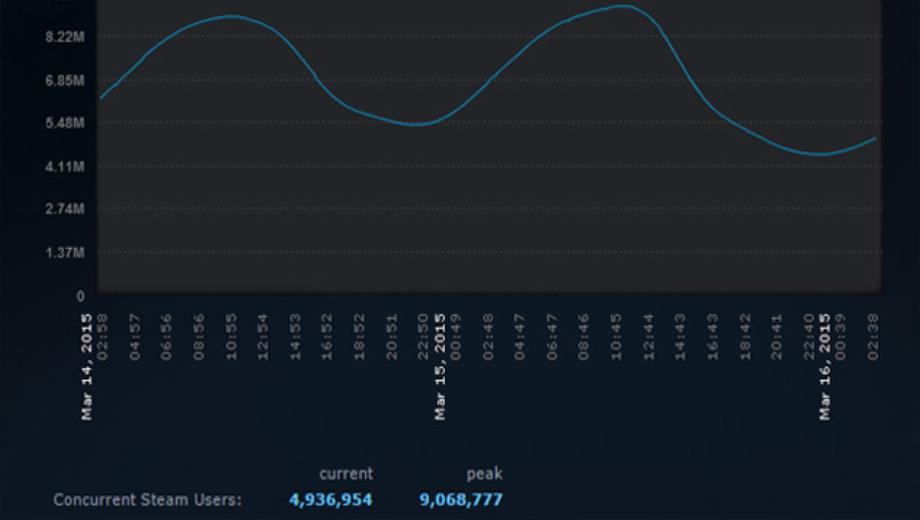
Task: Click the 10:55 time label
Action: coord(231,337)
